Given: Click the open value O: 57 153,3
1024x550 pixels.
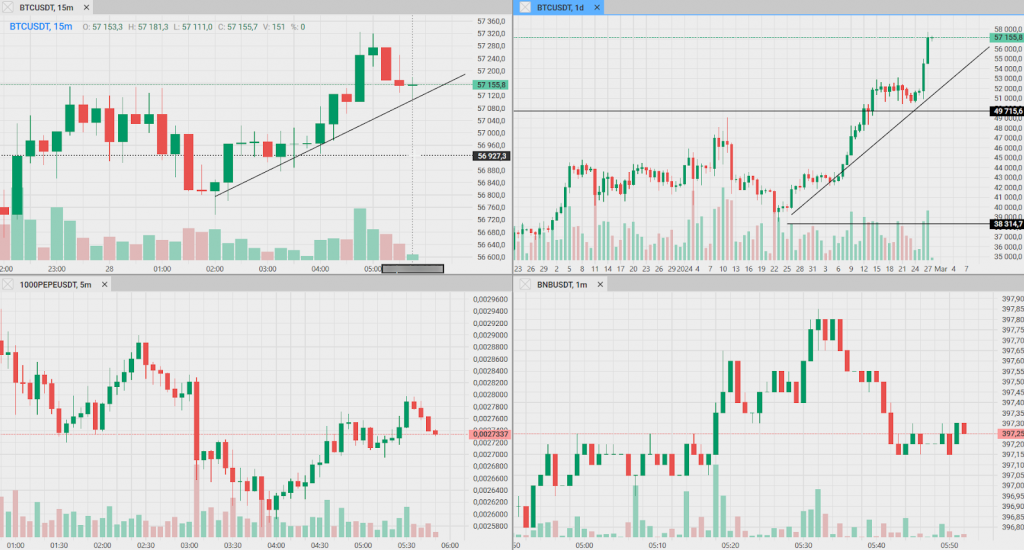Looking at the screenshot, I should pos(103,27).
